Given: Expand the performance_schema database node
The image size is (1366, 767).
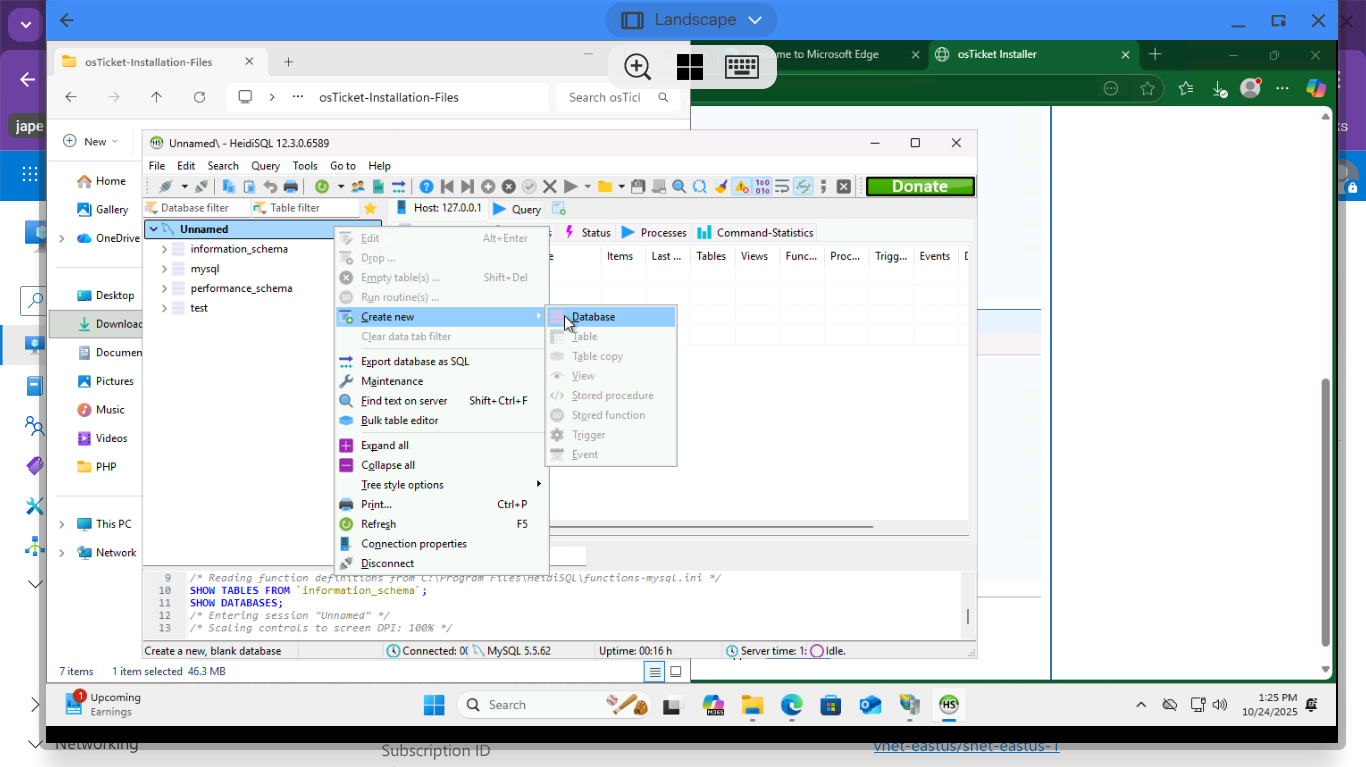Looking at the screenshot, I should tap(165, 288).
